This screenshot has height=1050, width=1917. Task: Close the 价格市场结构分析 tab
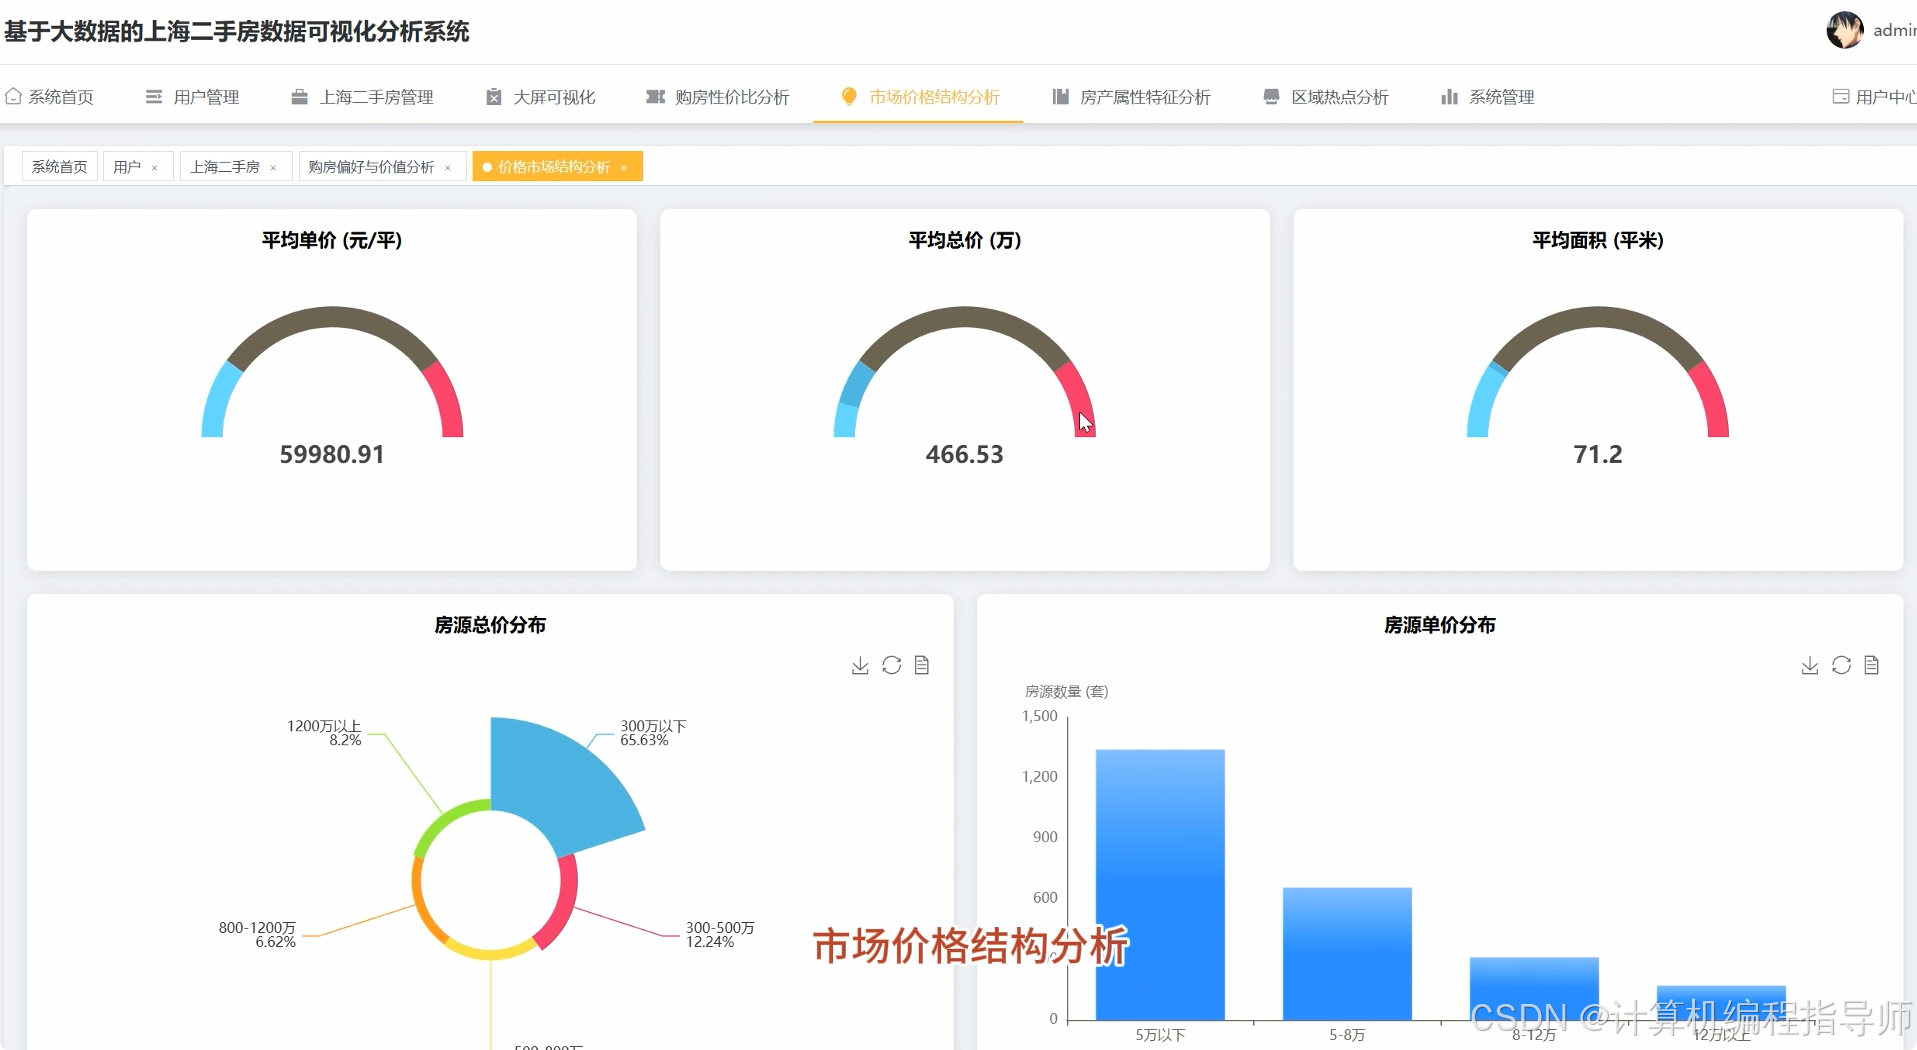625,166
